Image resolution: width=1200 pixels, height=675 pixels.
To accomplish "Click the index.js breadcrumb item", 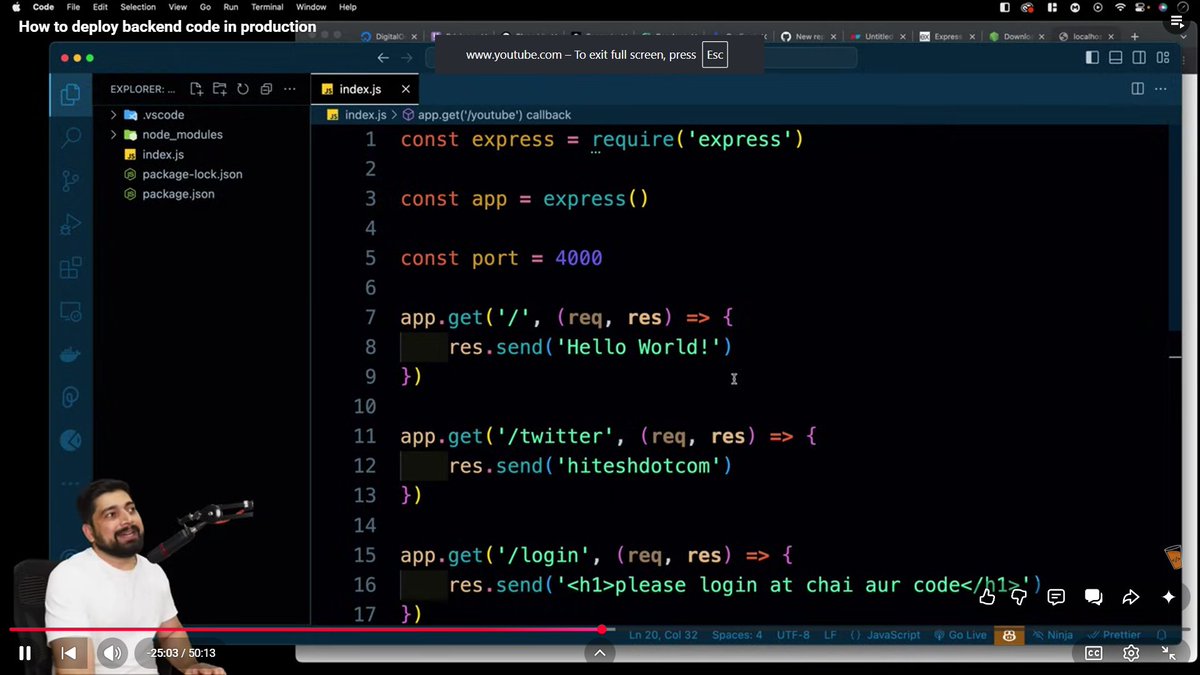I will [357, 115].
